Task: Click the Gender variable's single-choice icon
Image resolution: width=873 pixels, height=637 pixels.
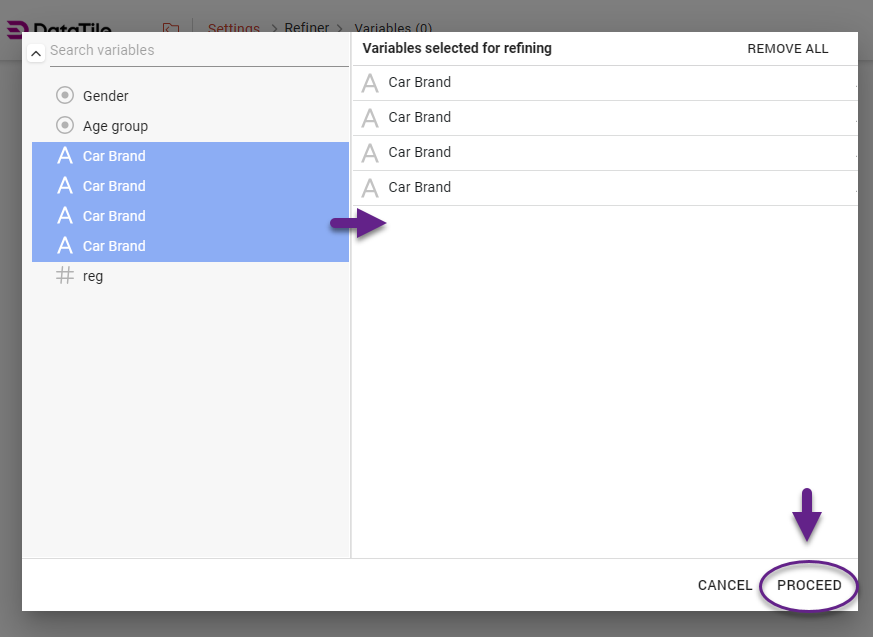Action: 65,96
